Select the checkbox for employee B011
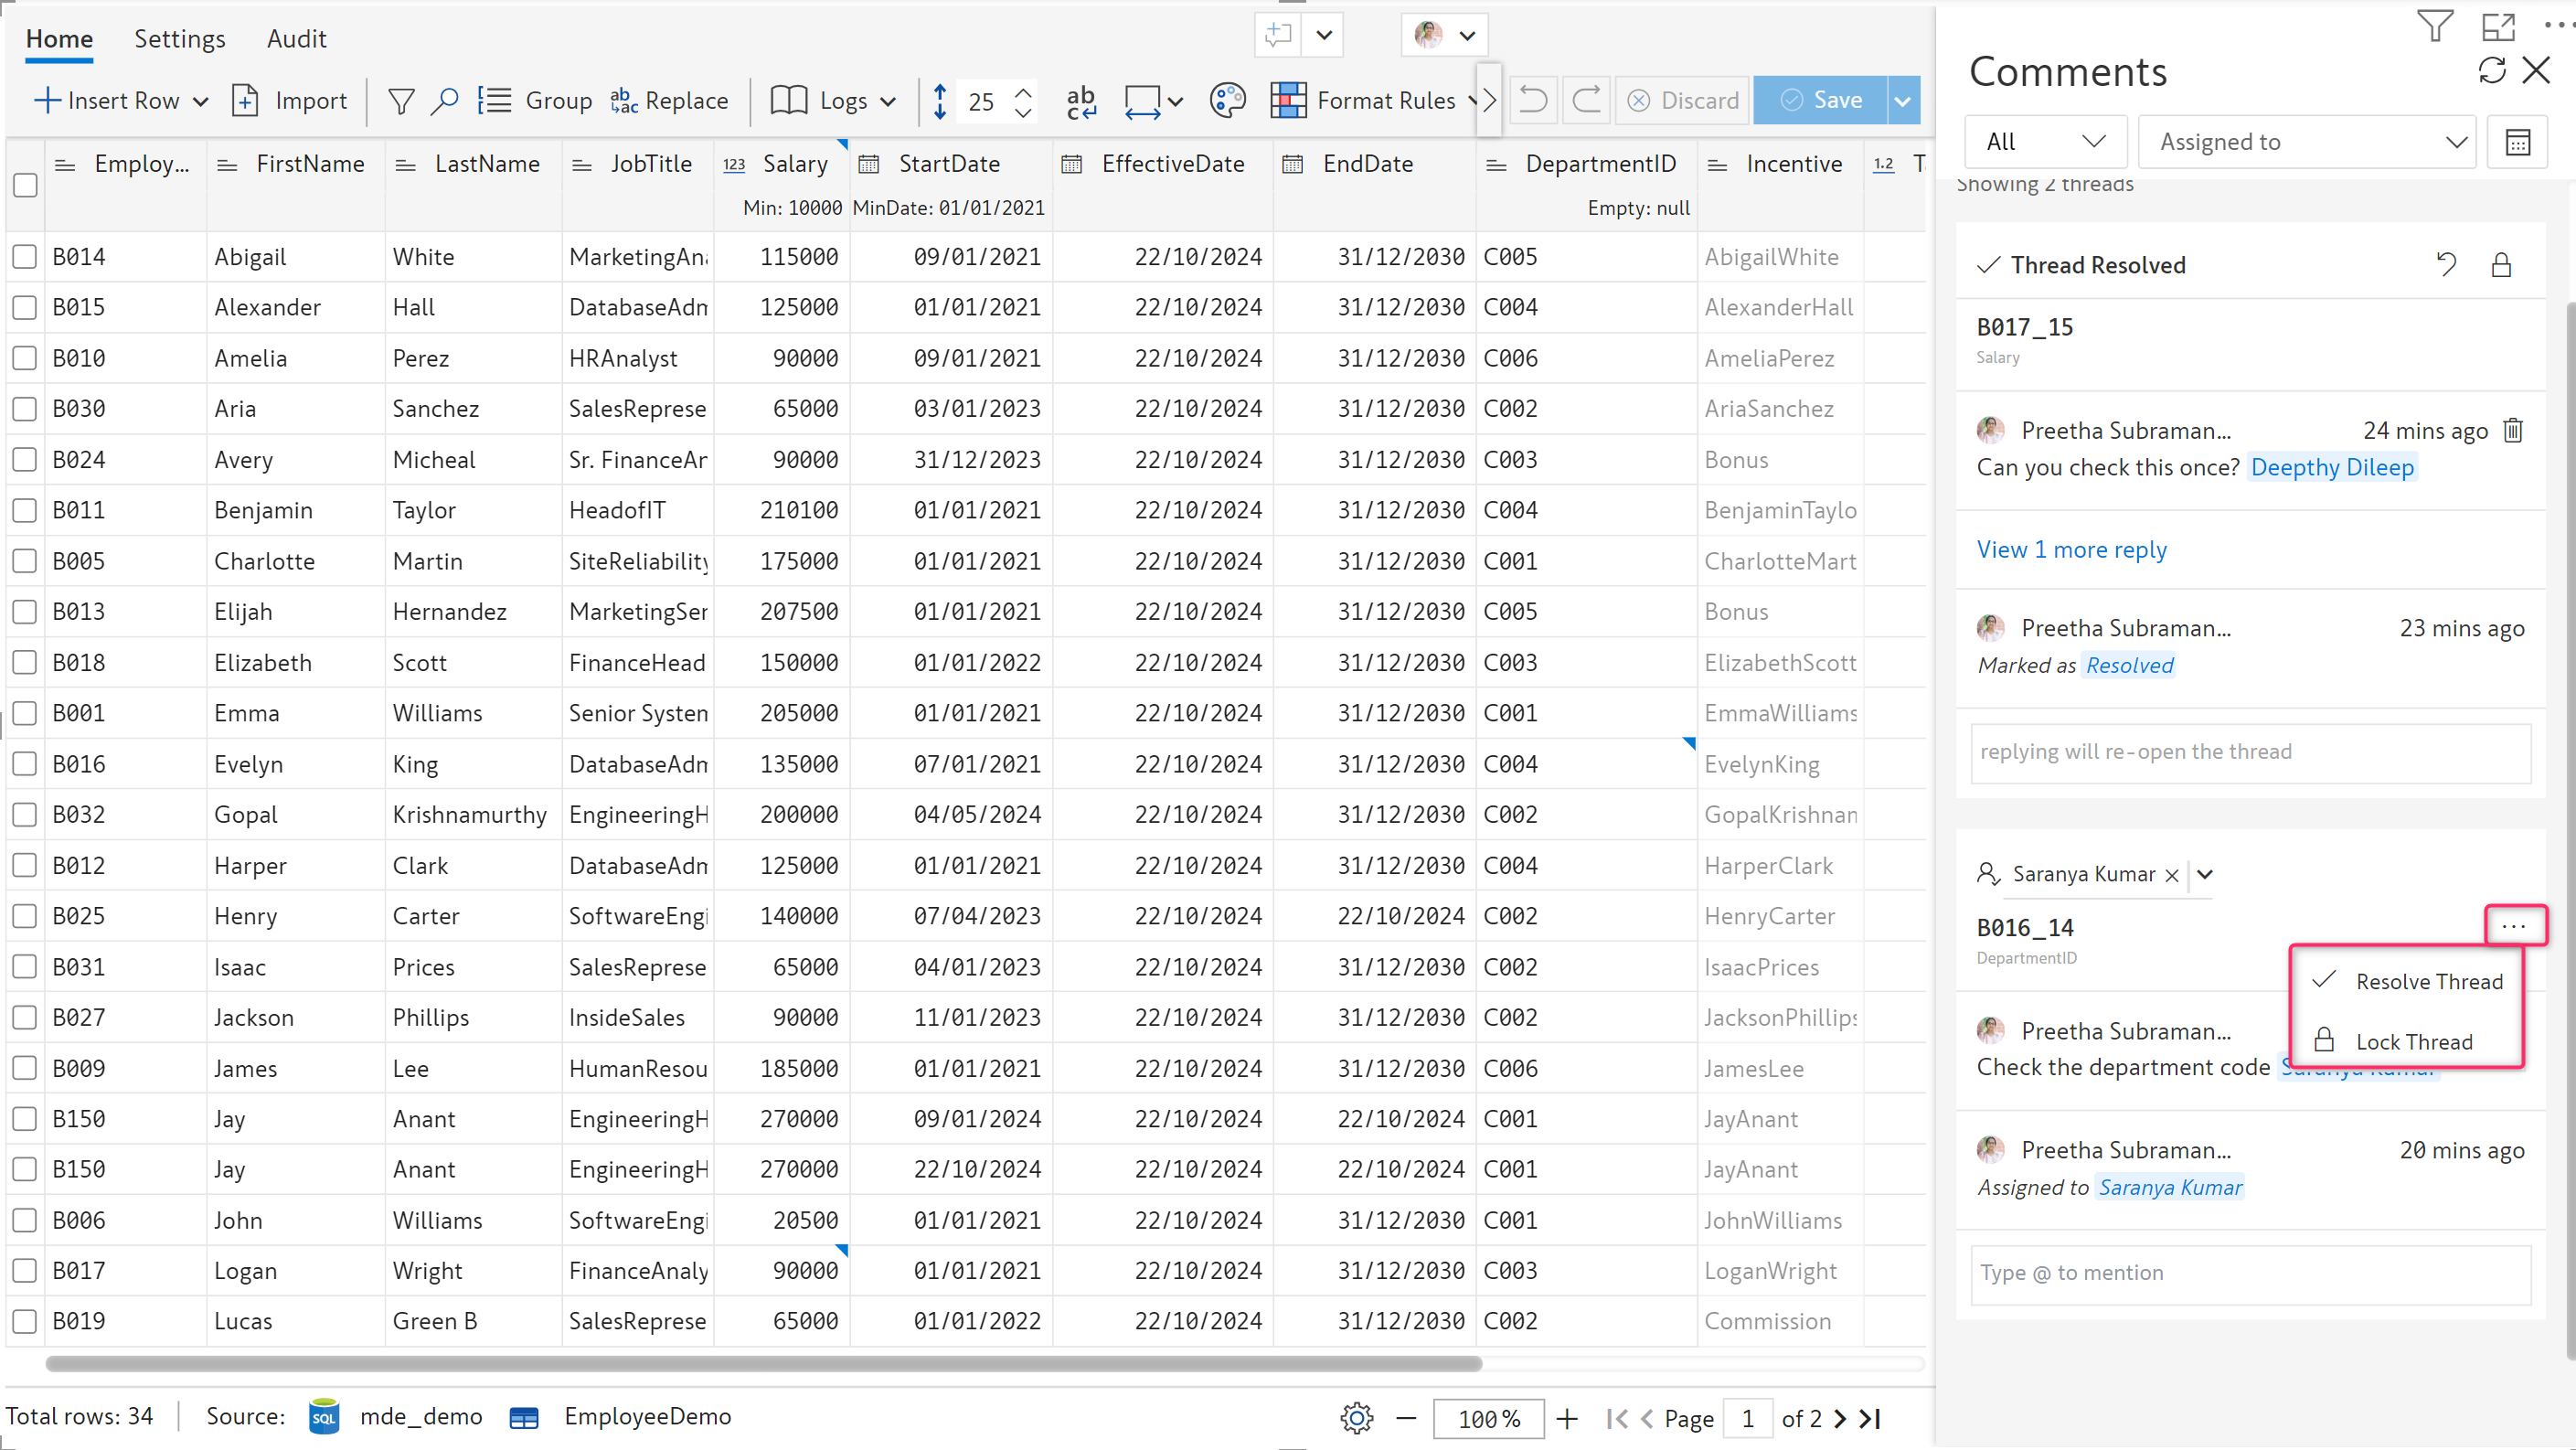This screenshot has height=1450, width=2576. (25, 511)
